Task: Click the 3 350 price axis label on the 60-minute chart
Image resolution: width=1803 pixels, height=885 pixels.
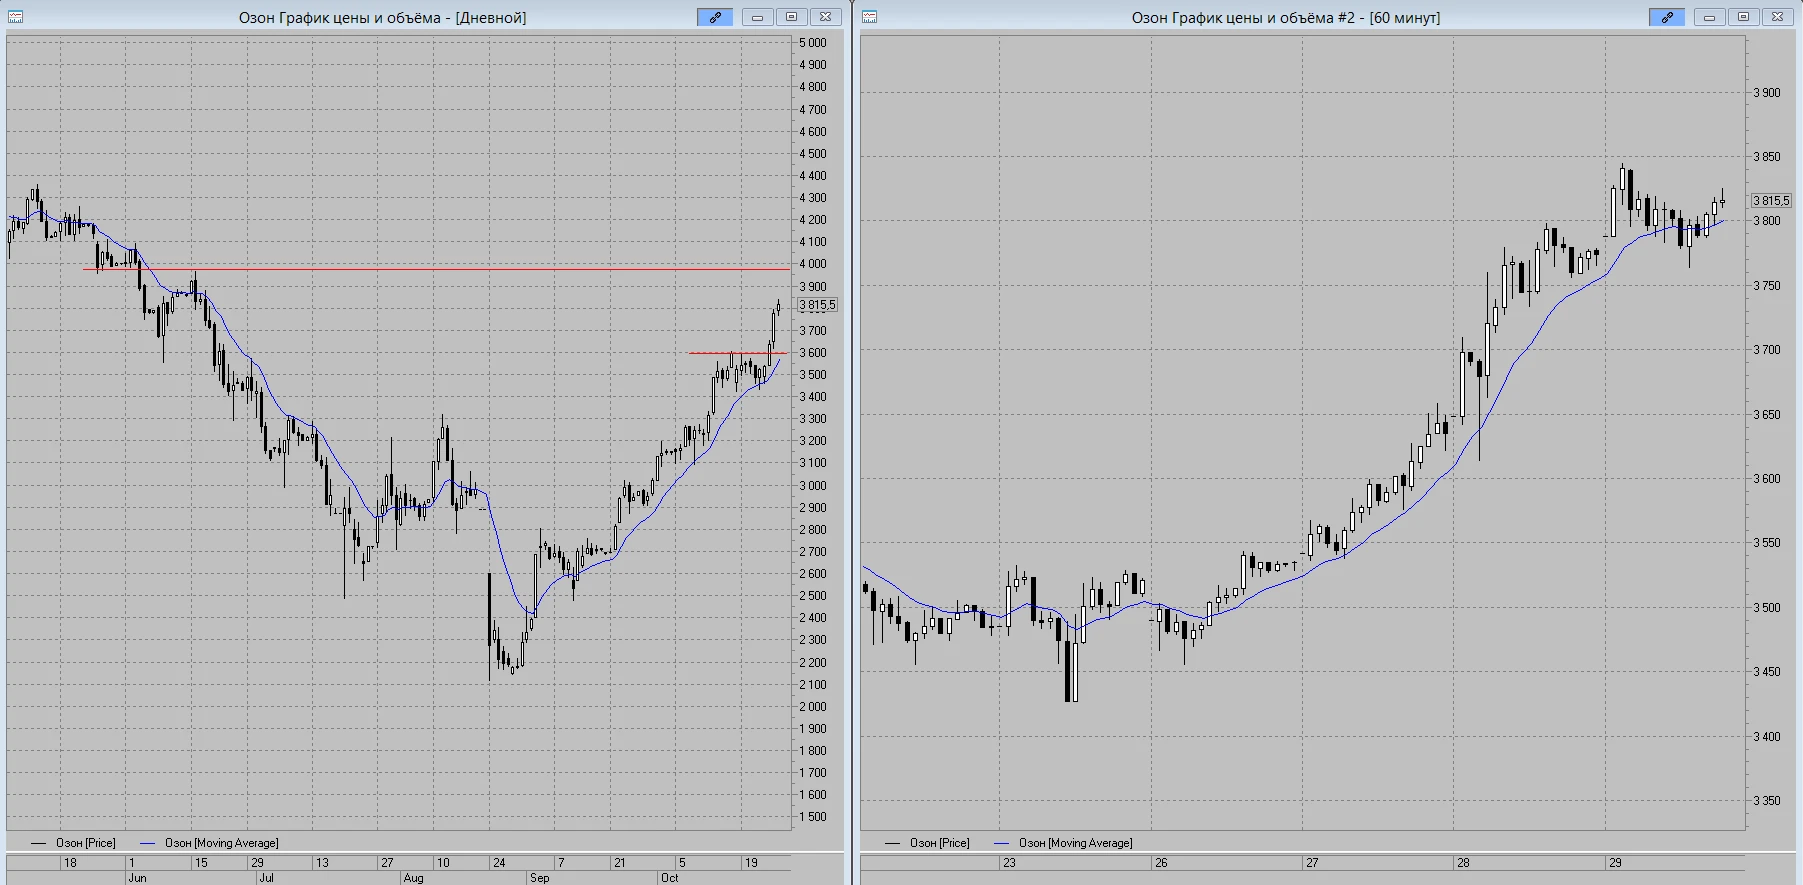Action: 1767,801
